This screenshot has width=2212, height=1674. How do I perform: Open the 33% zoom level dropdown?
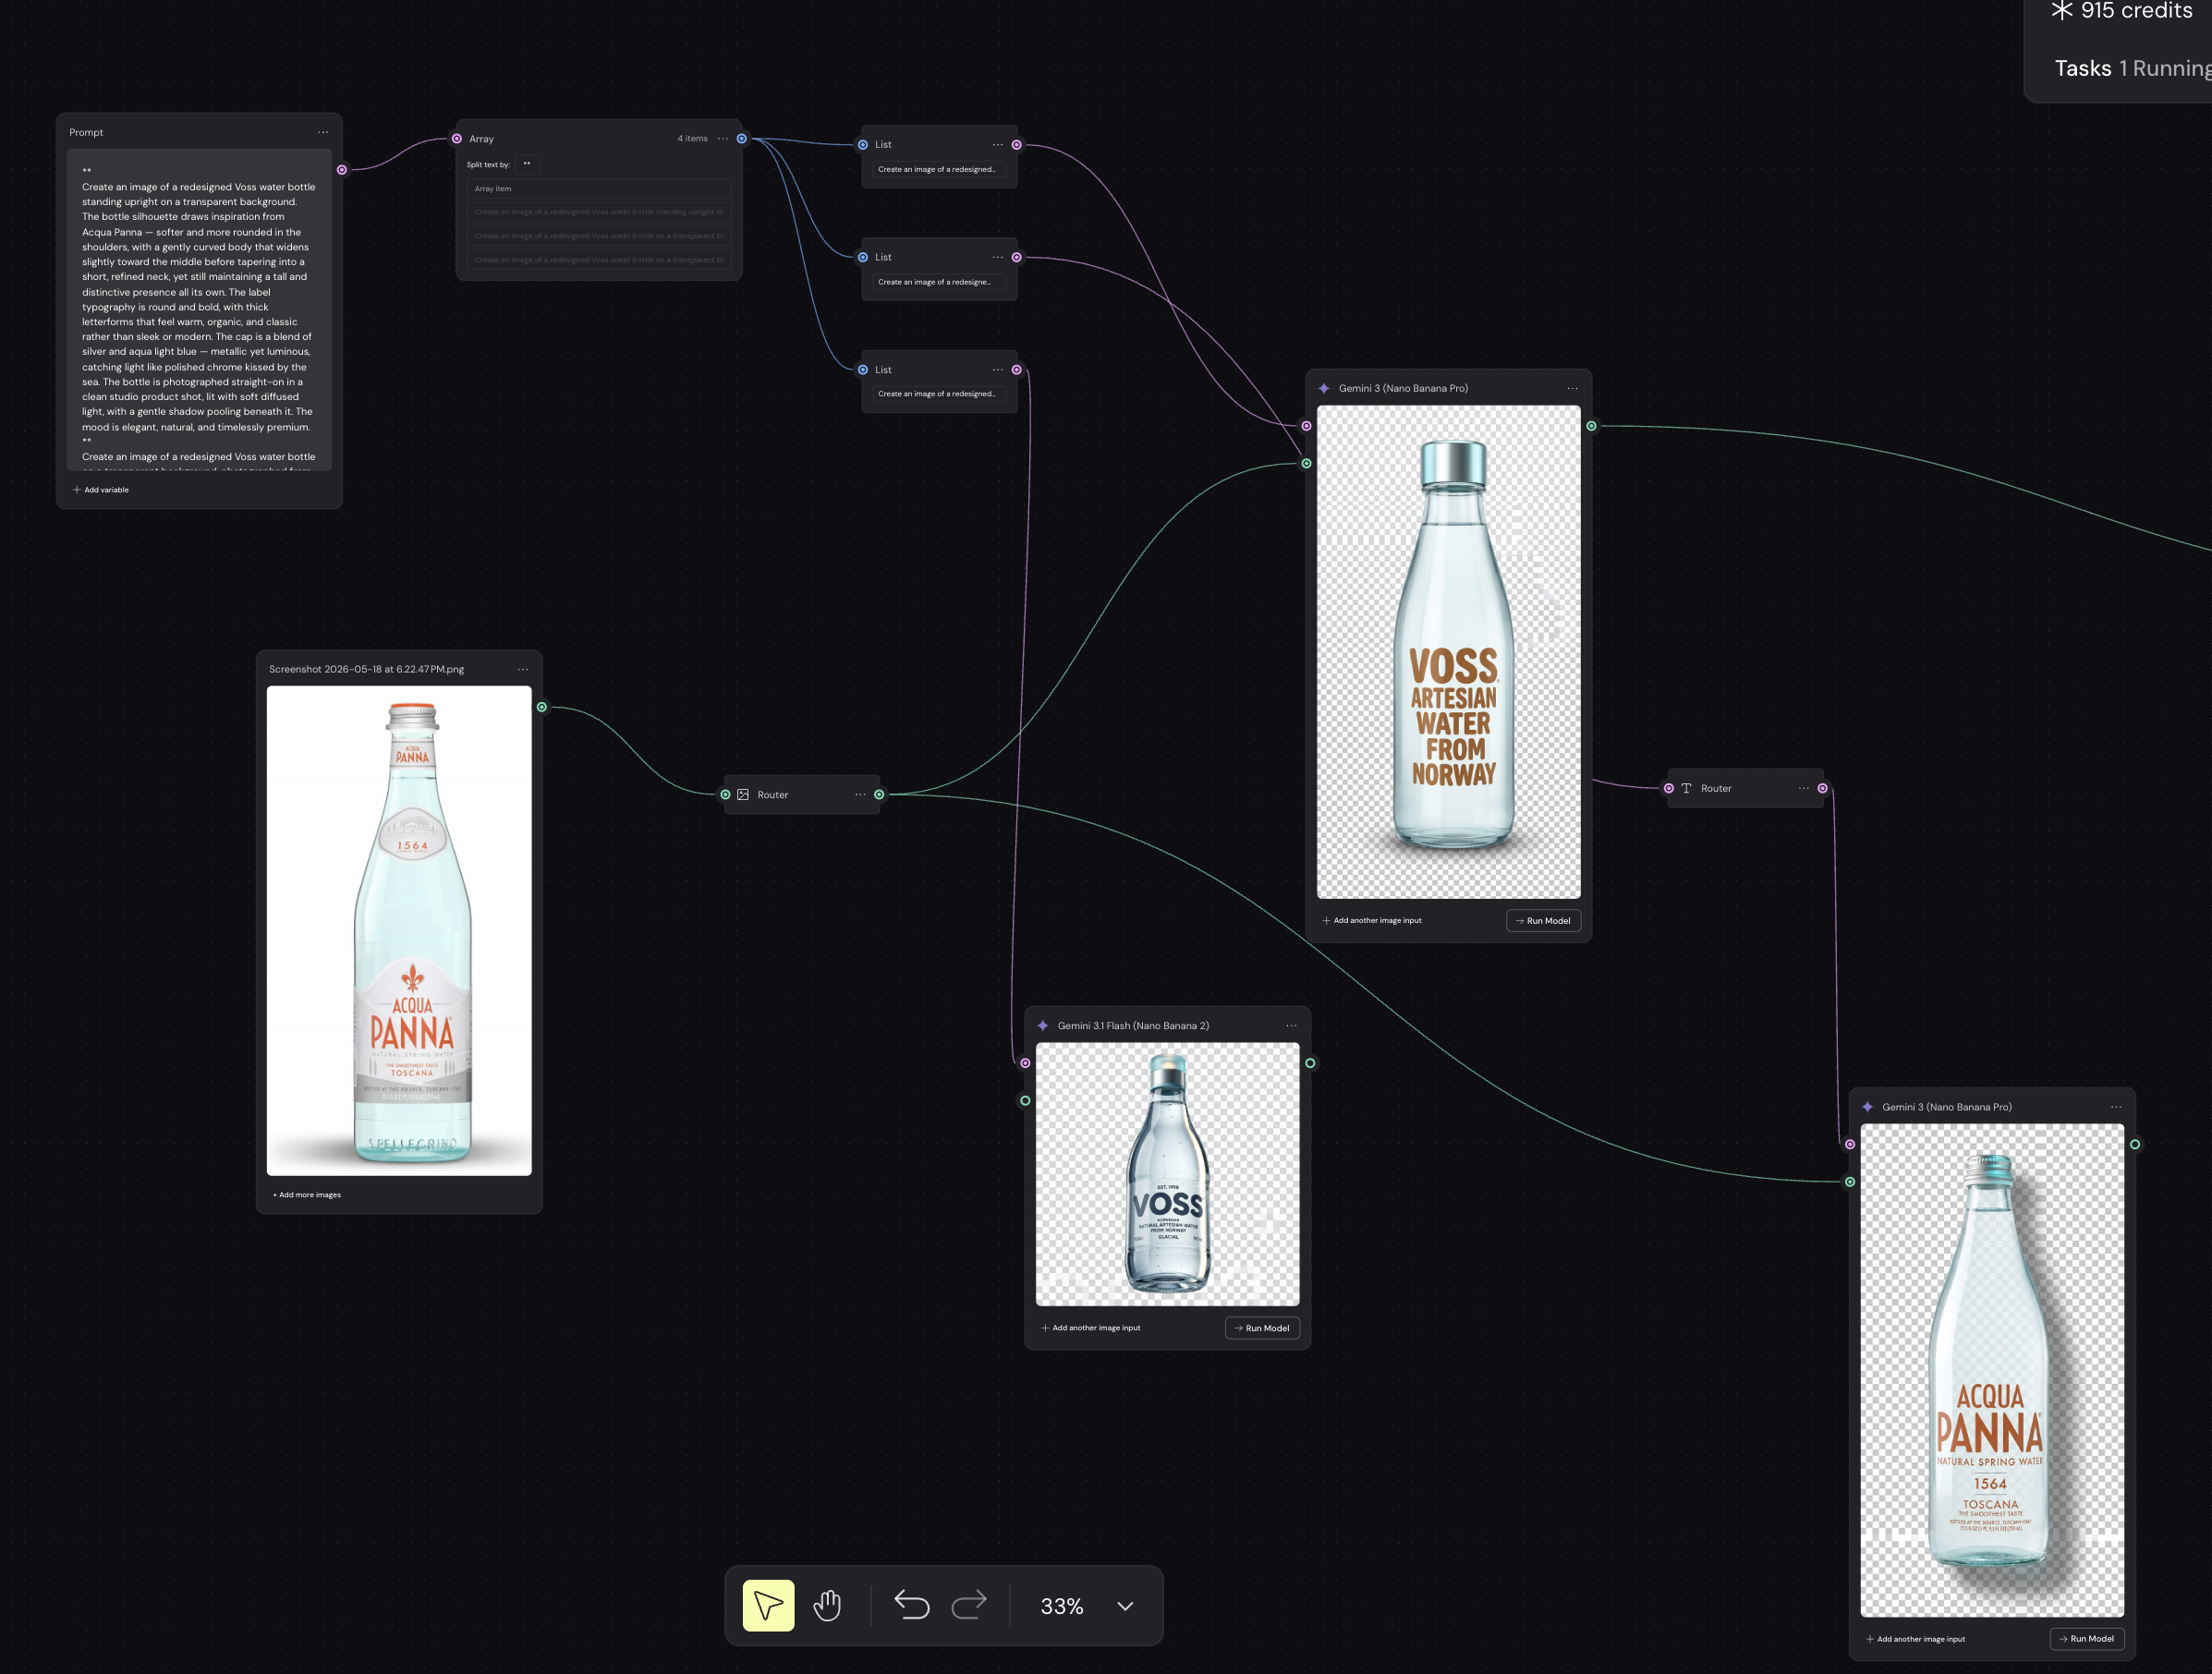(1087, 1606)
